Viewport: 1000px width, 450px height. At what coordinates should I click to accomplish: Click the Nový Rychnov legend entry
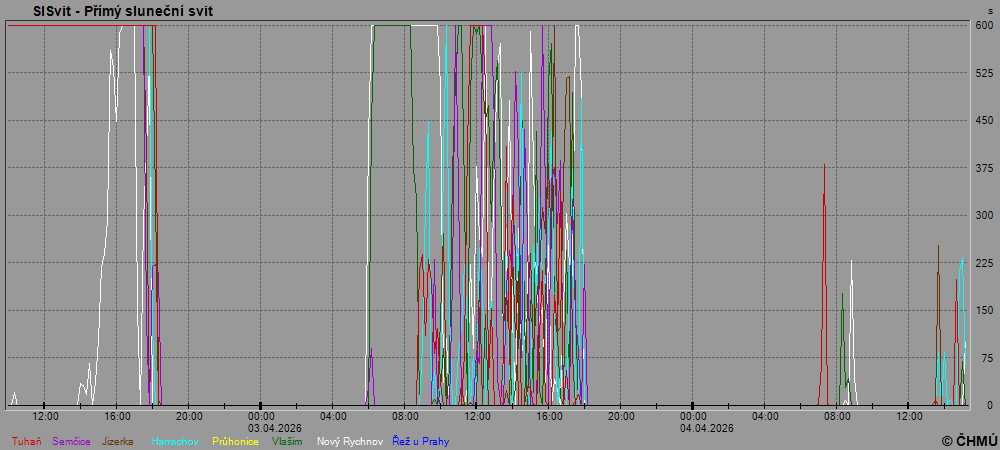(x=350, y=441)
